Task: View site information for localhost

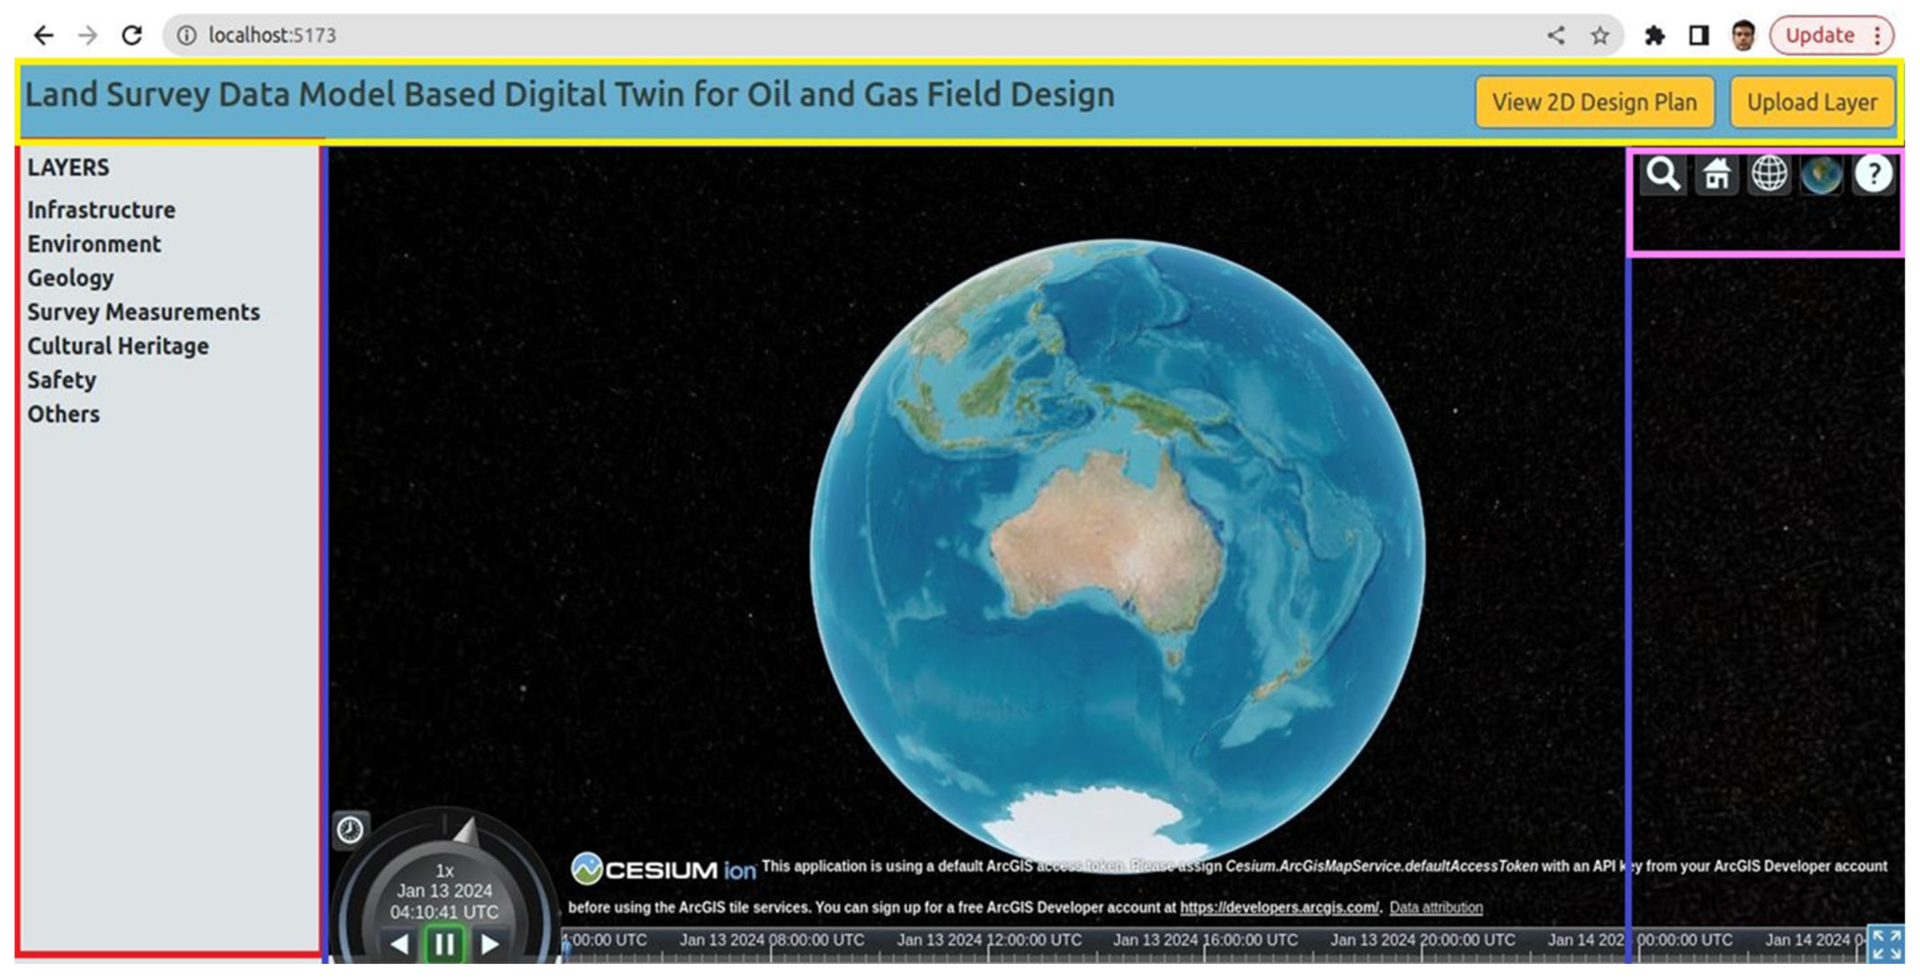Action: [186, 35]
